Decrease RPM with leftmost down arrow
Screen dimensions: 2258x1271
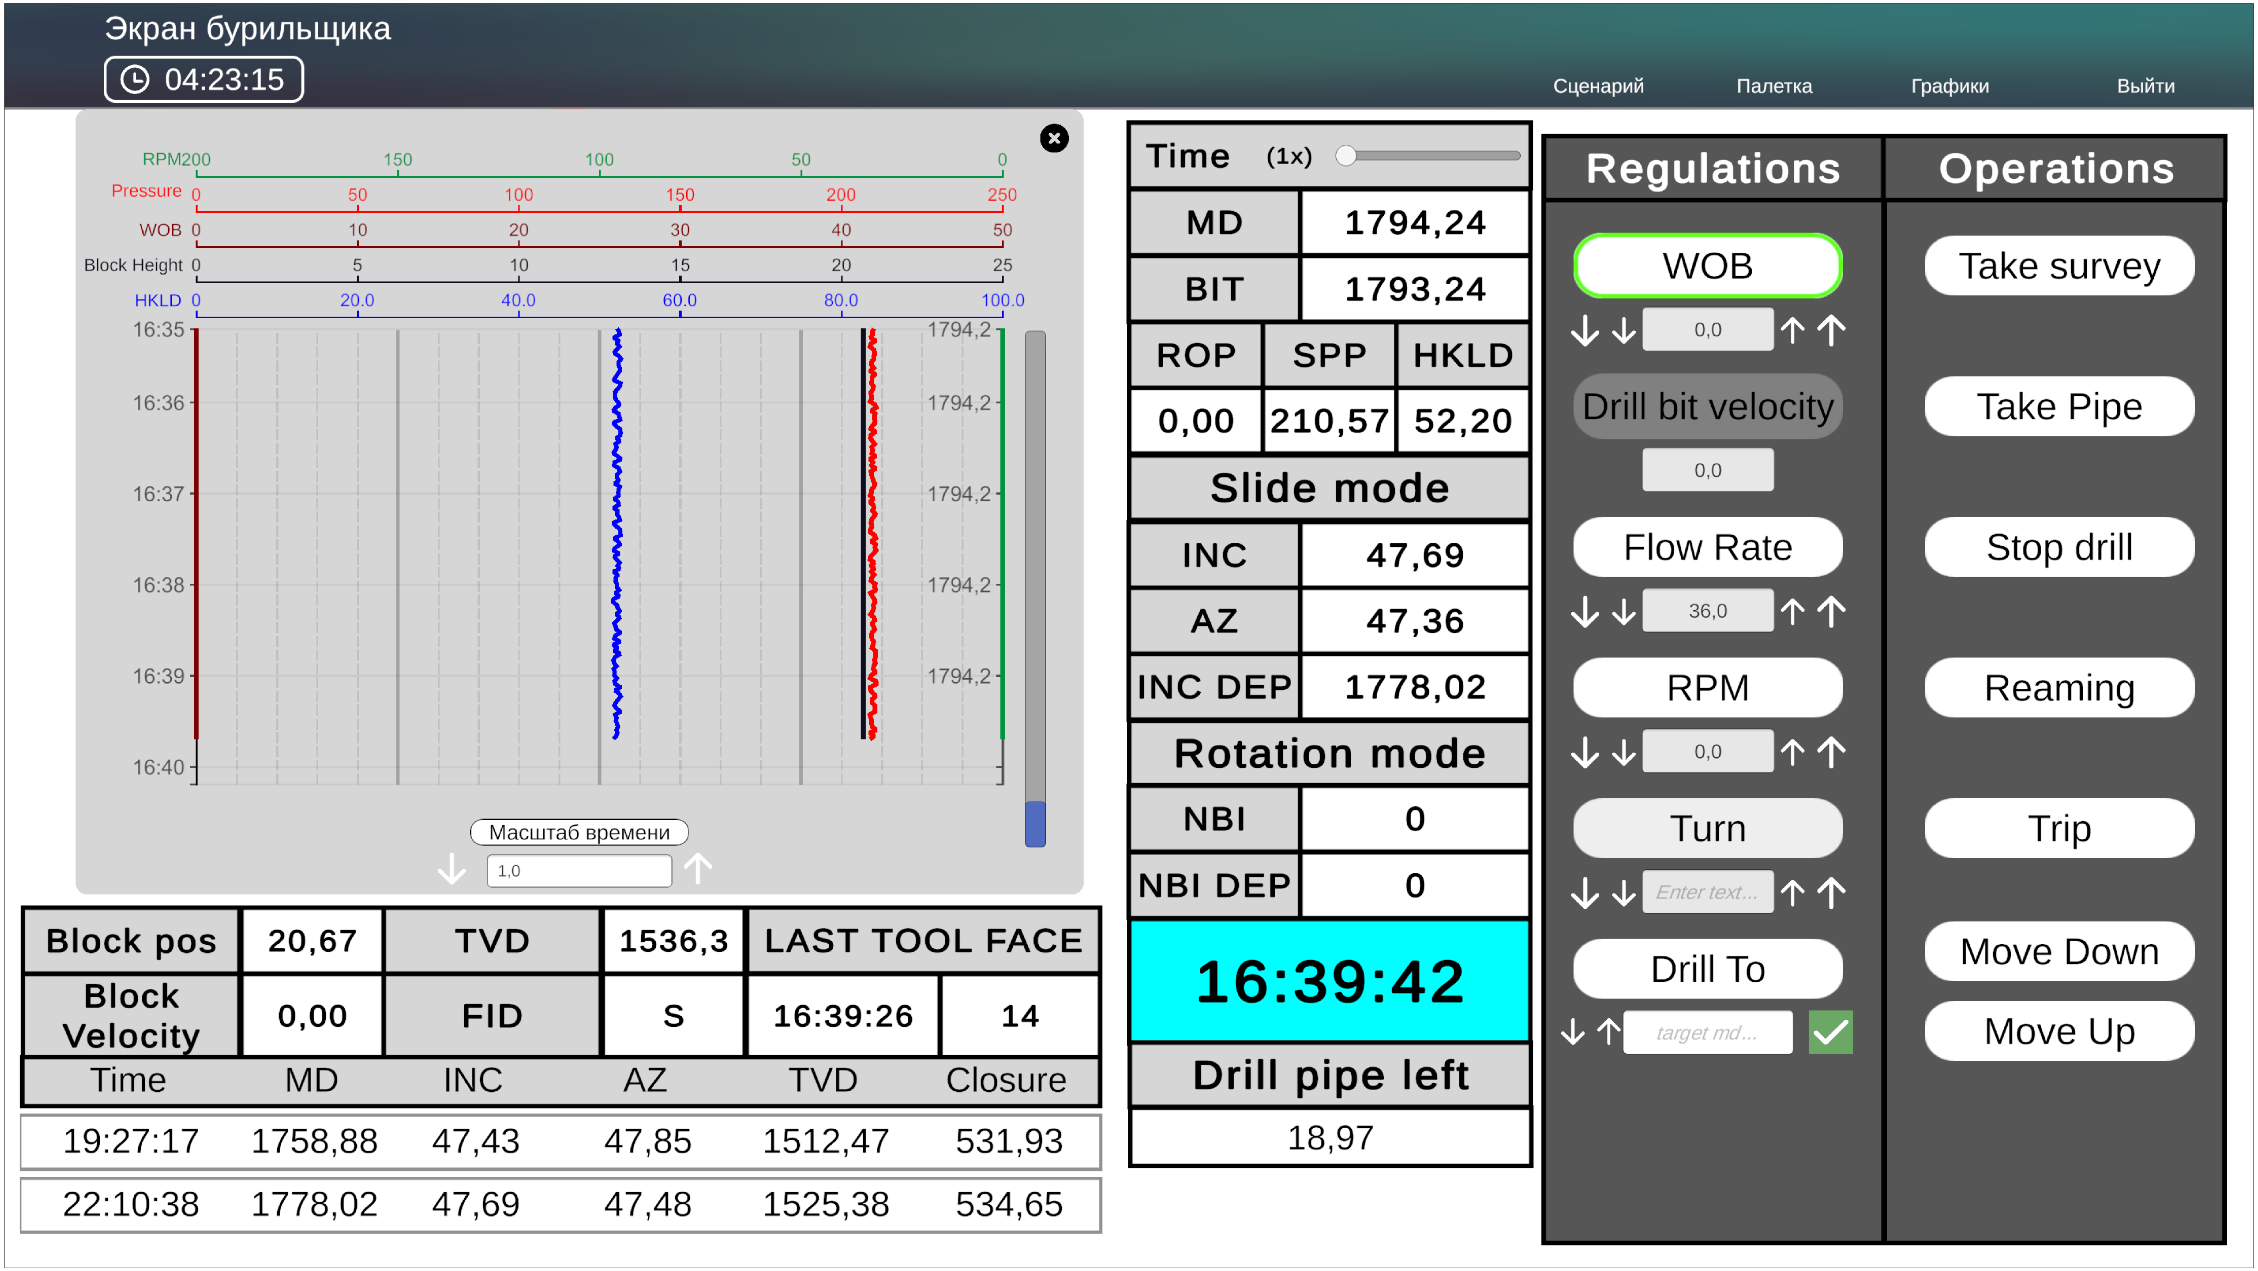pyautogui.click(x=1584, y=752)
